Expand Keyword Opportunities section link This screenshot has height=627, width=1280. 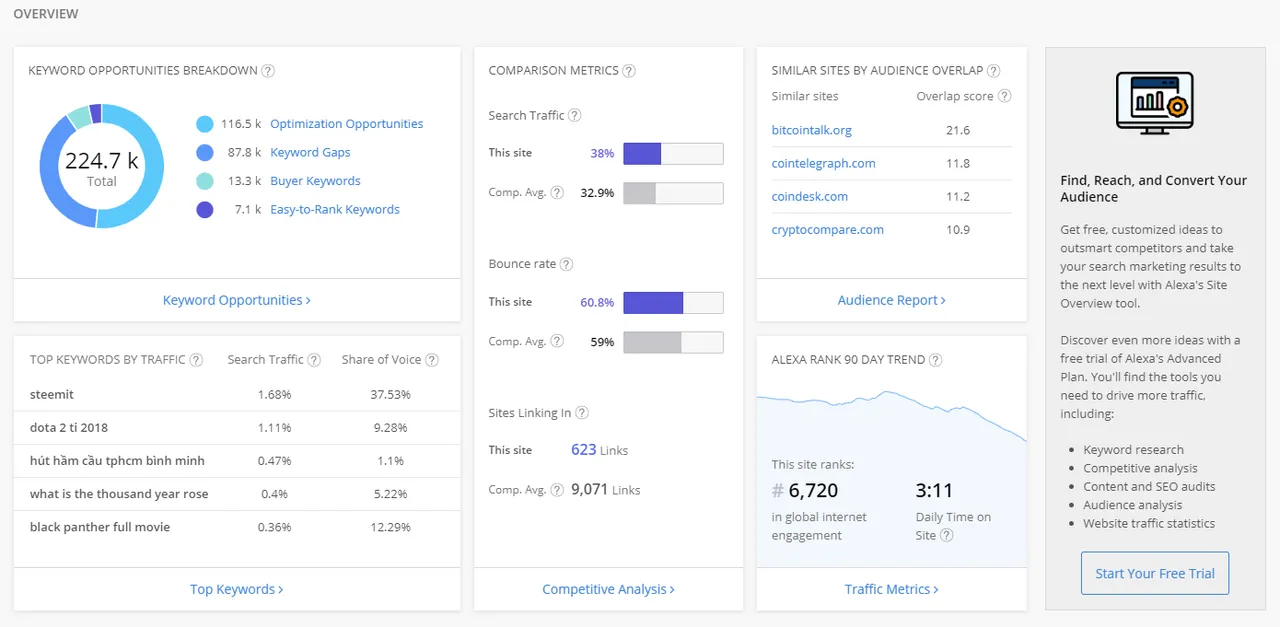pyautogui.click(x=237, y=300)
